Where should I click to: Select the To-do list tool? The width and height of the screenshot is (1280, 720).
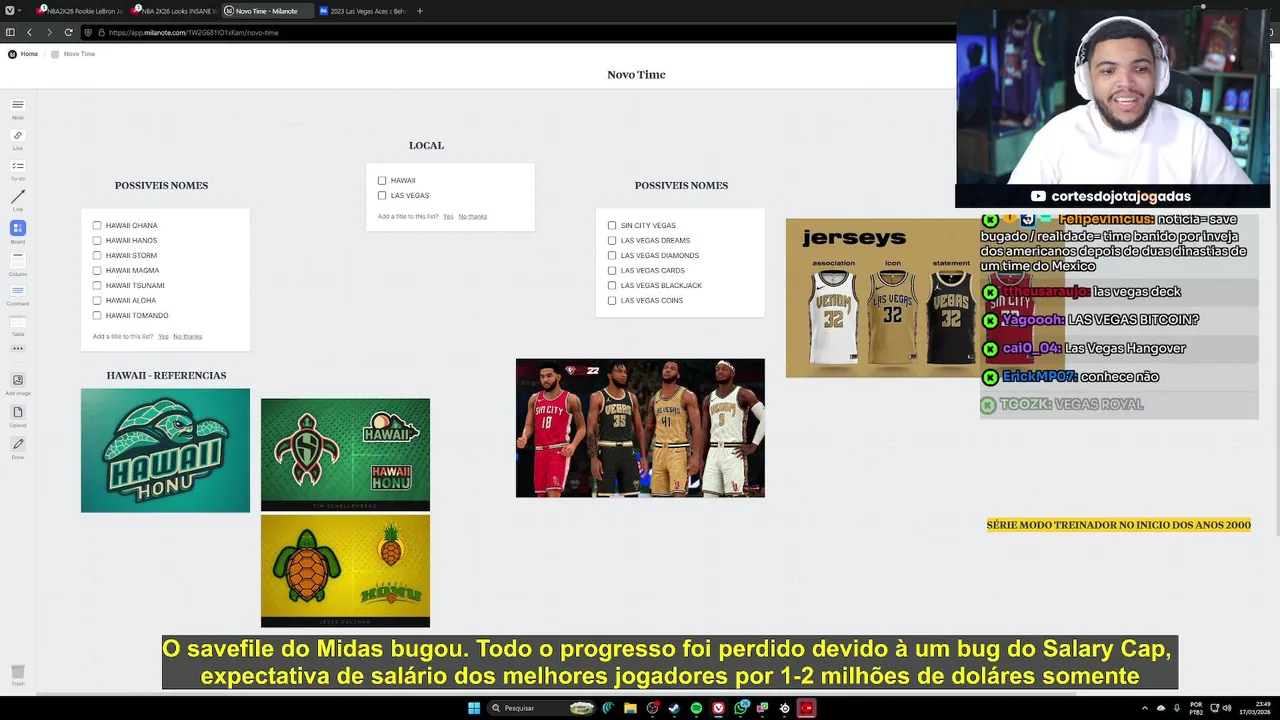18,169
